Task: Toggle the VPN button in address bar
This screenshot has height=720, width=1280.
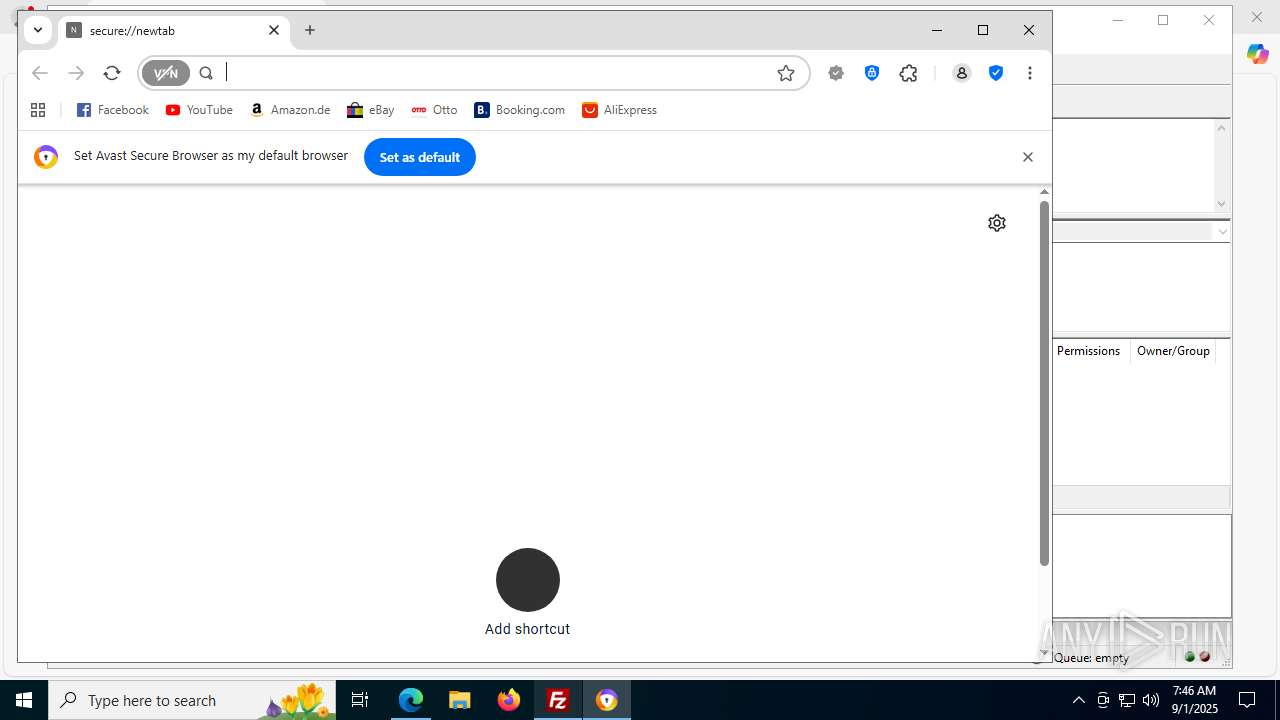Action: pos(166,73)
